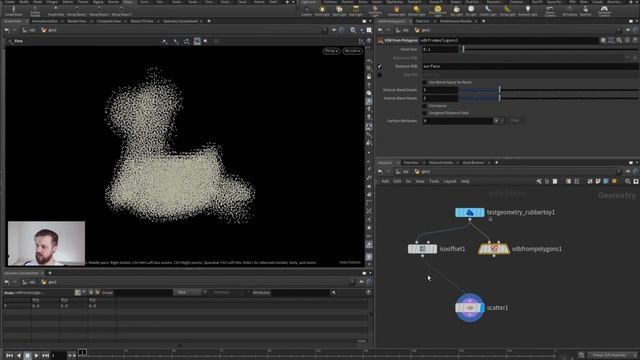Click the network orange color palette icon
This screenshot has height=360, width=640.
pyautogui.click(x=614, y=181)
